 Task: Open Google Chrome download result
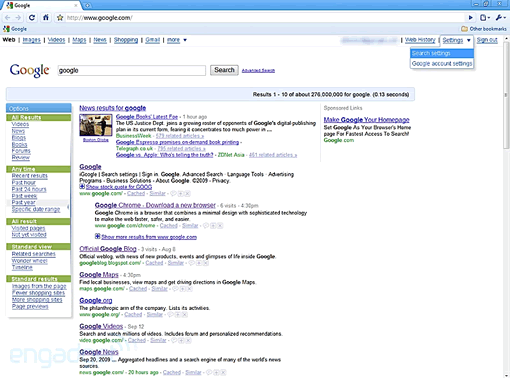tap(155, 205)
